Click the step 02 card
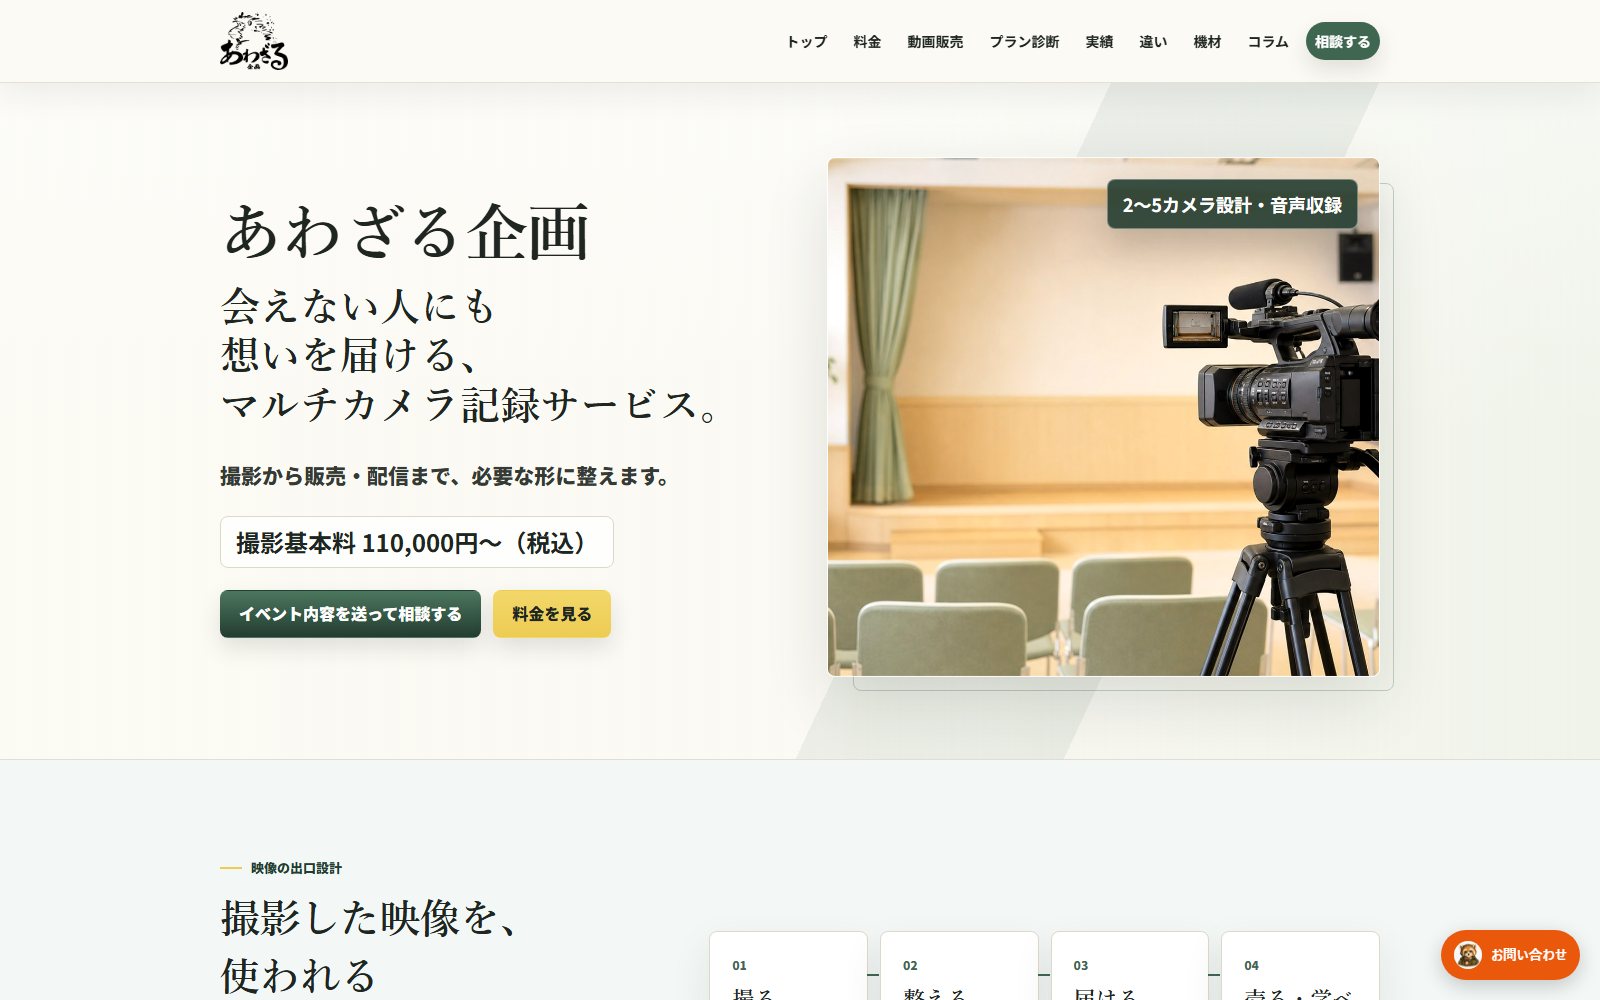The height and width of the screenshot is (1000, 1600). (x=959, y=966)
